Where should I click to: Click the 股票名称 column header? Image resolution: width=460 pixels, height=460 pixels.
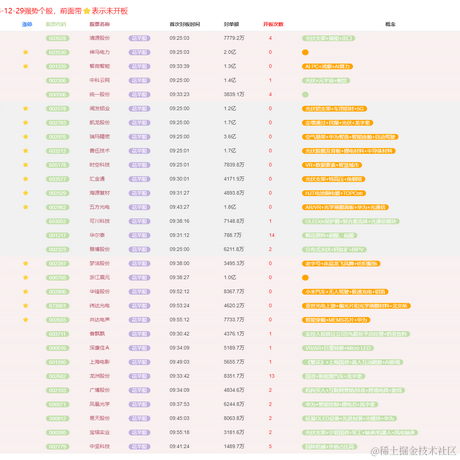[100, 24]
